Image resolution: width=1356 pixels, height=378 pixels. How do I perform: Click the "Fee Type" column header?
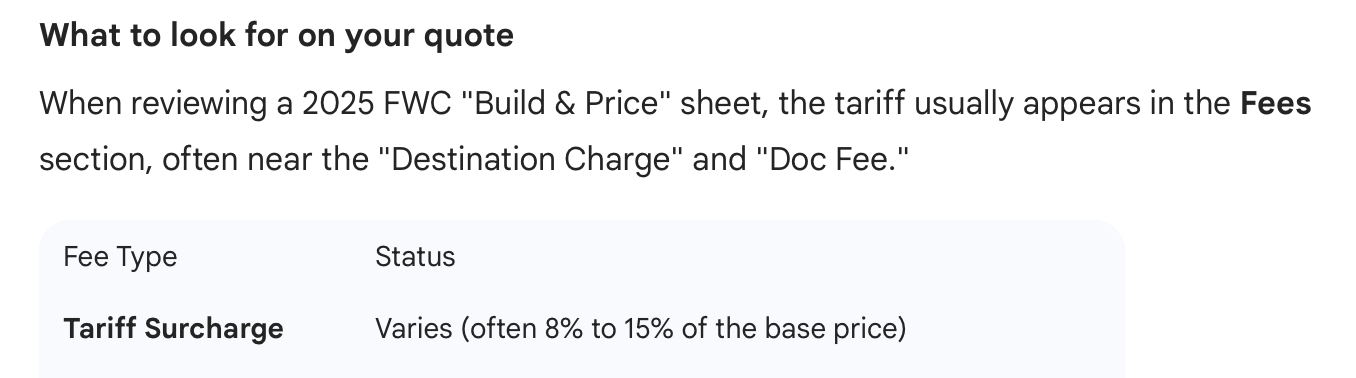(x=120, y=257)
